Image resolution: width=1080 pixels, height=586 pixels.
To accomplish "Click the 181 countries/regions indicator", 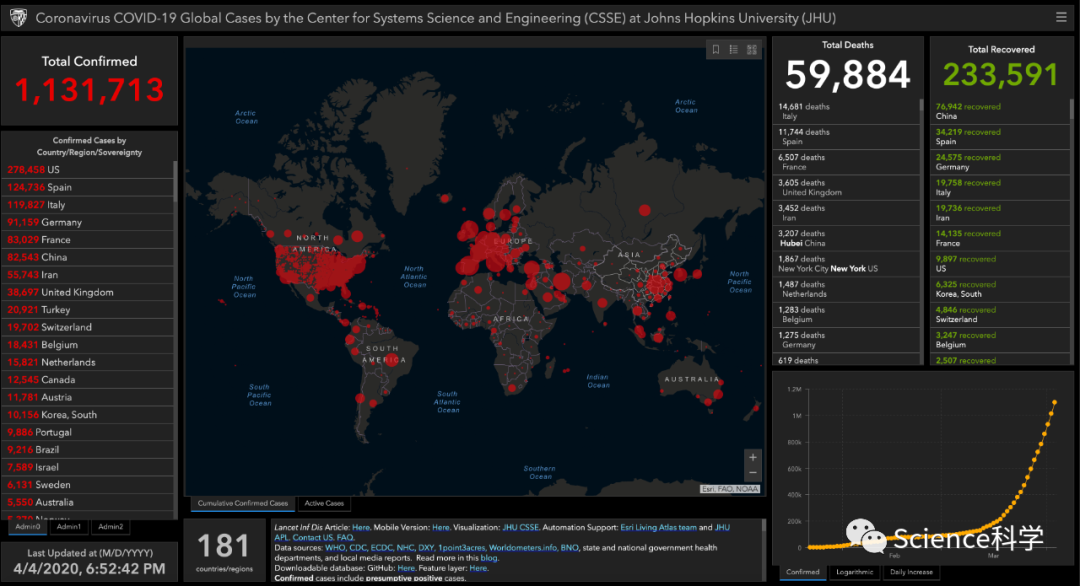I will click(x=224, y=551).
